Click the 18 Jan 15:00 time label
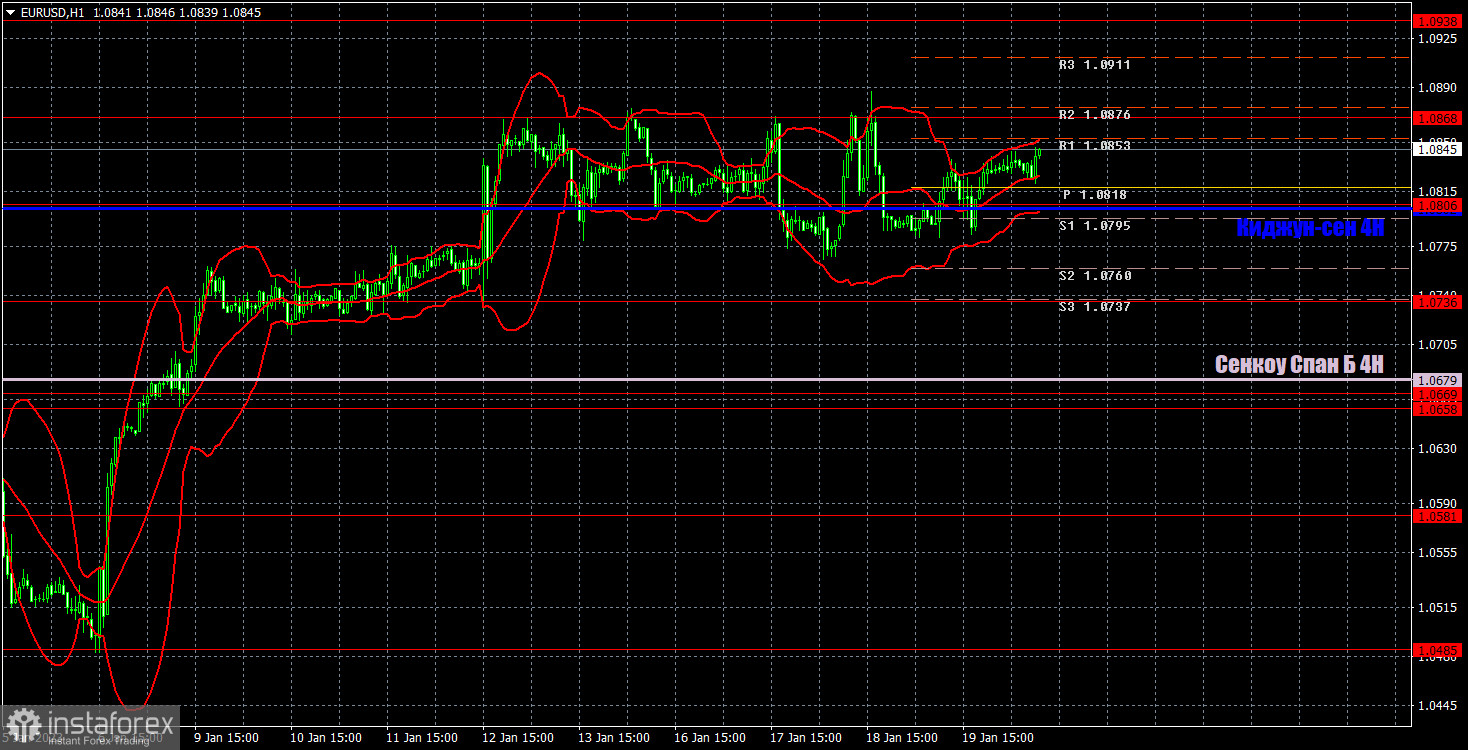Image resolution: width=1468 pixels, height=750 pixels. click(902, 738)
